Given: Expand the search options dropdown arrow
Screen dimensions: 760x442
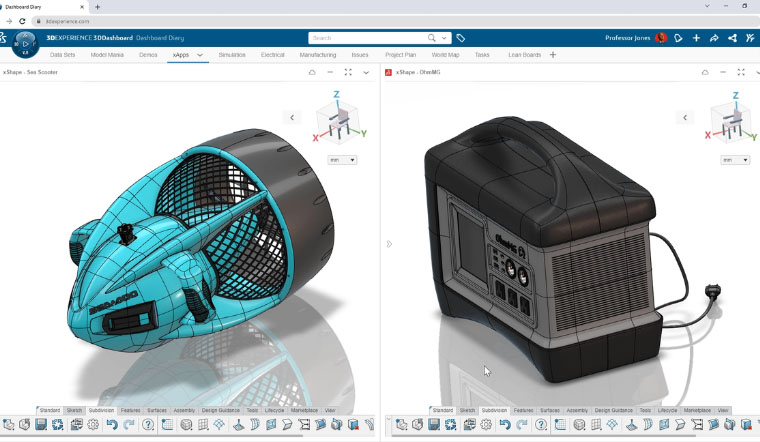Looking at the screenshot, I should coord(444,38).
